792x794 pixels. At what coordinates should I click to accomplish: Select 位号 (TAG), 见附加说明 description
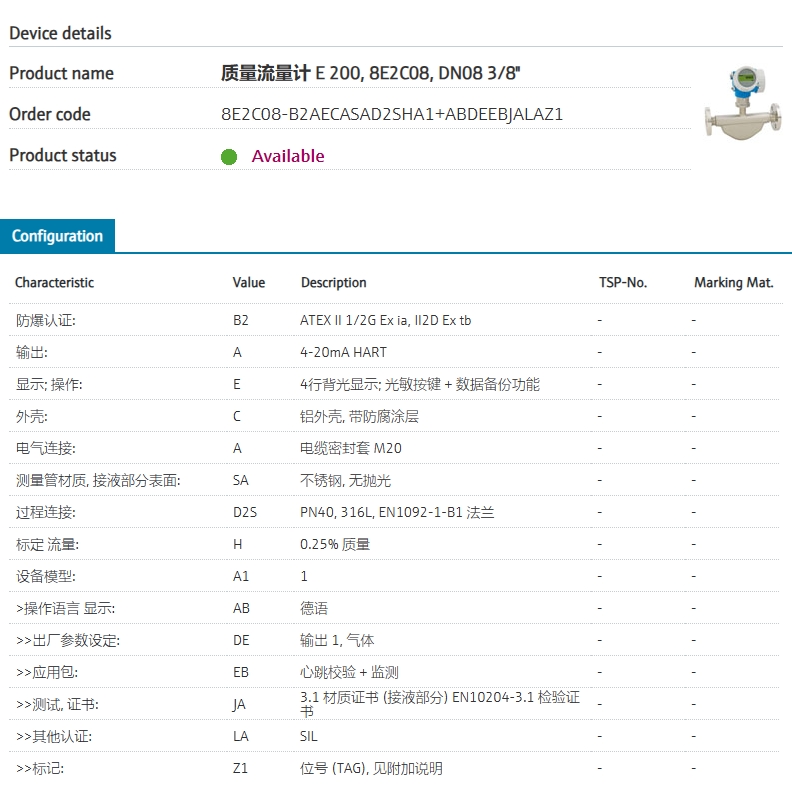click(x=371, y=769)
